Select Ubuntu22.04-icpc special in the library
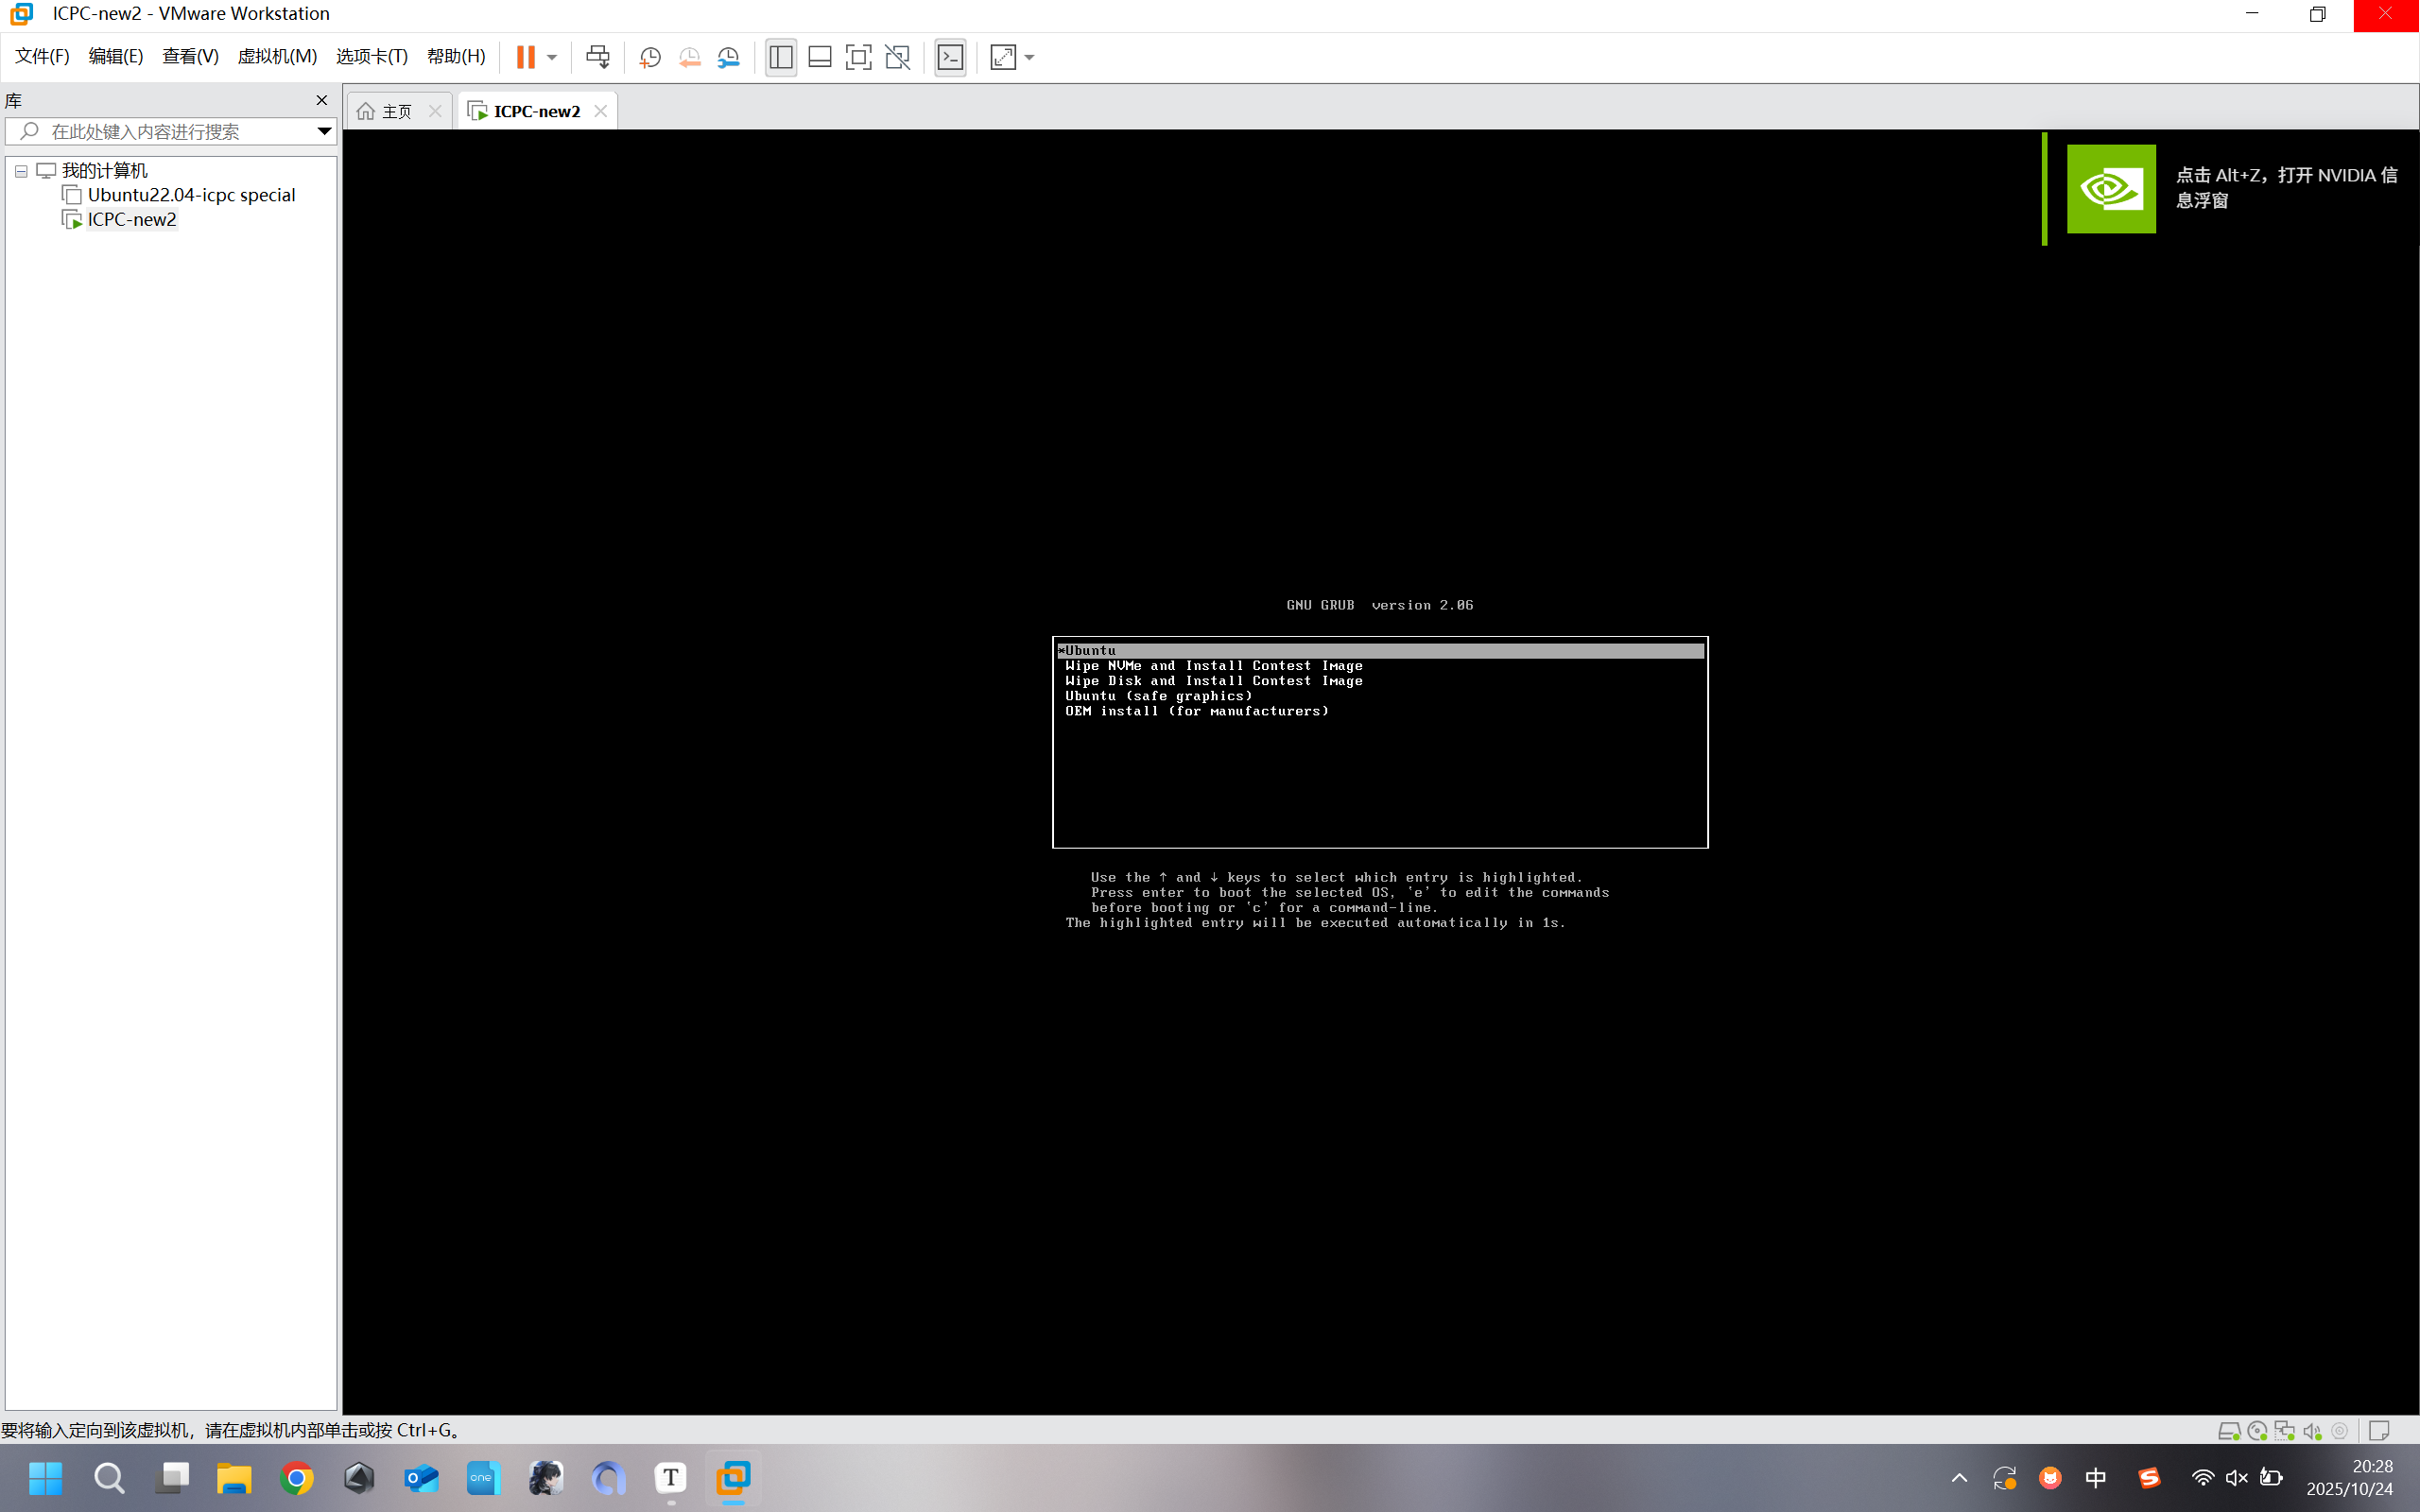Image resolution: width=2420 pixels, height=1512 pixels. pos(191,194)
